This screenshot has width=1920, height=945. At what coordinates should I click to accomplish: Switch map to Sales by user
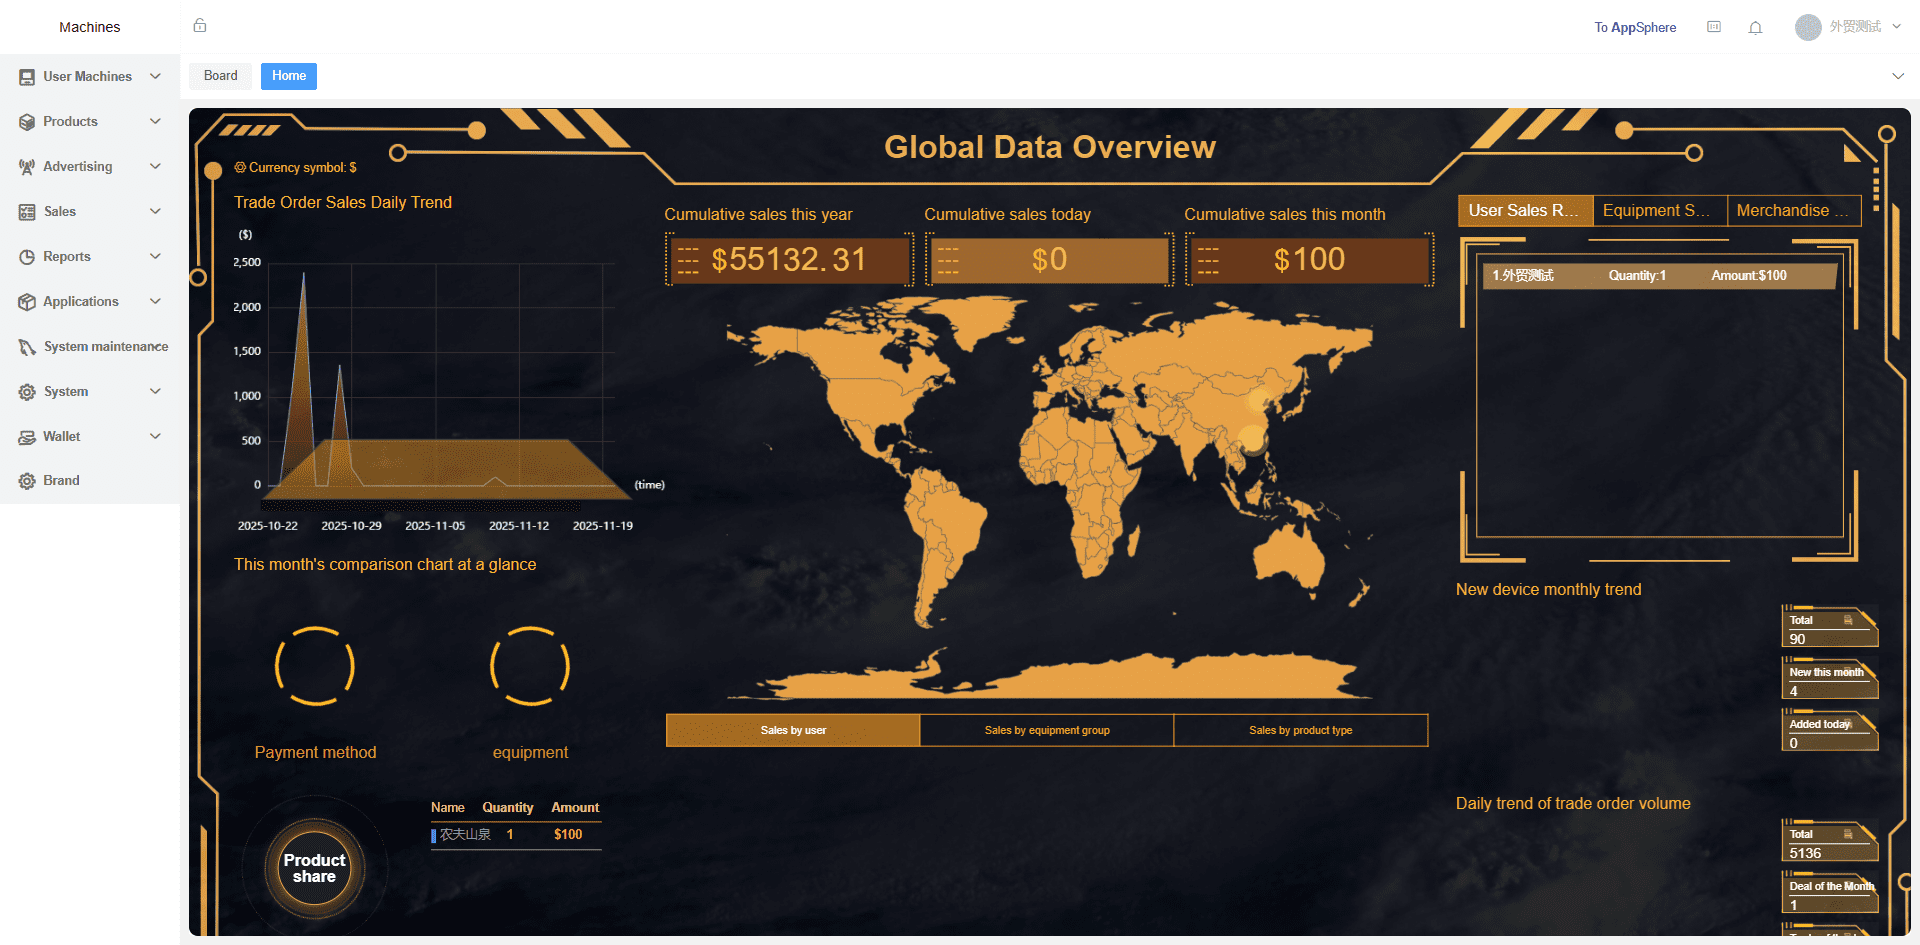pos(793,730)
